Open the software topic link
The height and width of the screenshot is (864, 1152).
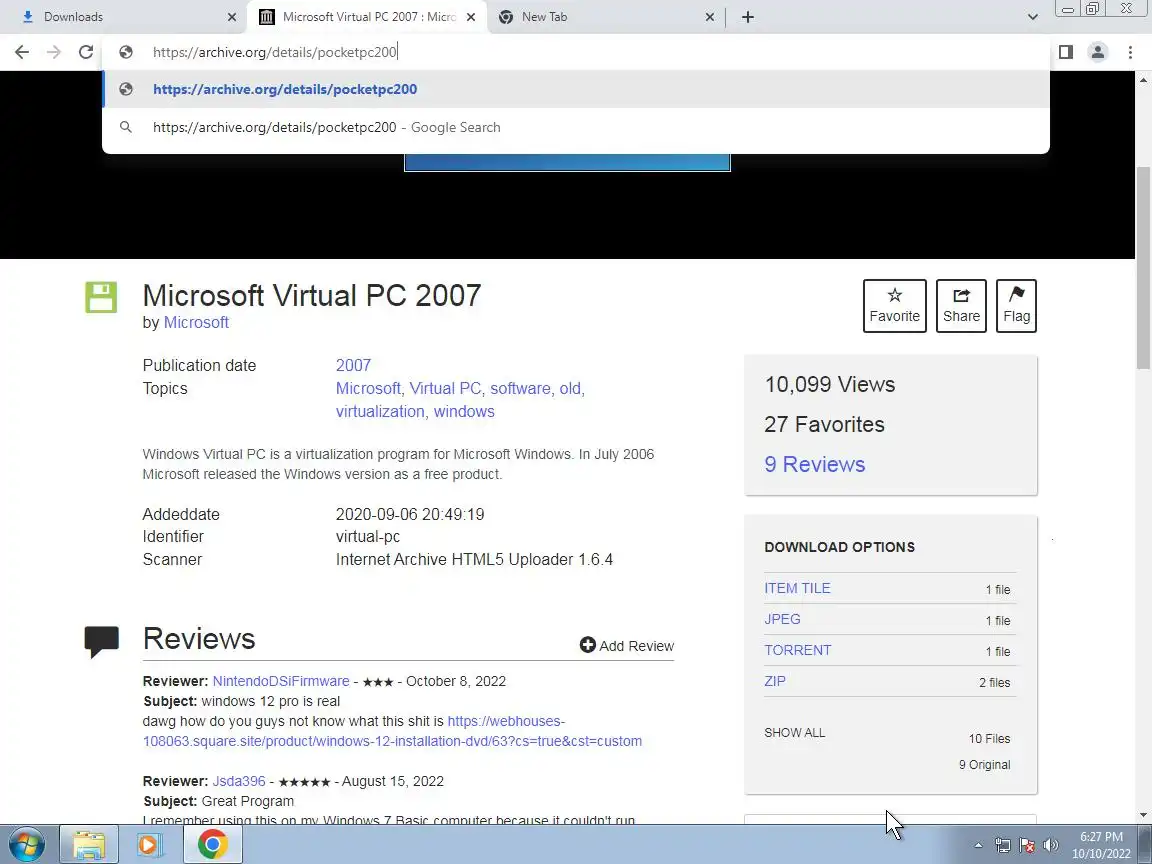click(x=520, y=389)
